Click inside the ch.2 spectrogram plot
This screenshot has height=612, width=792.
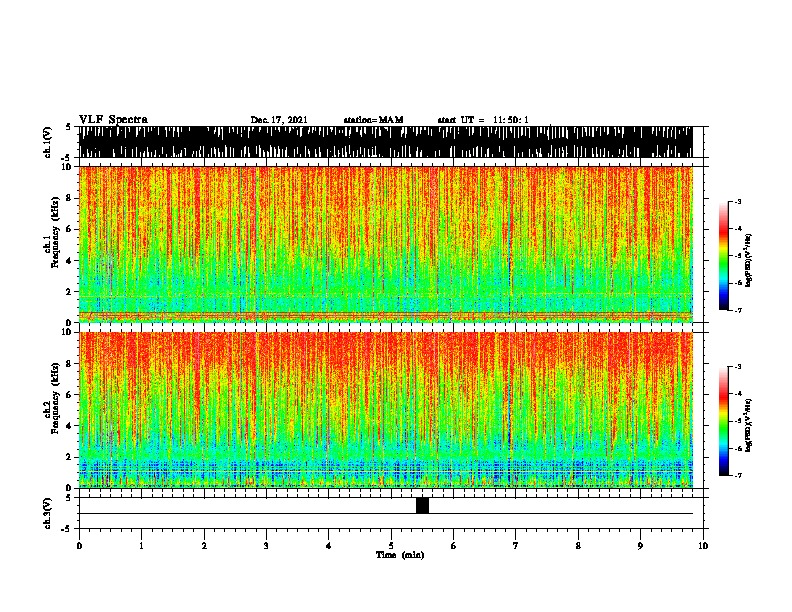[385, 410]
